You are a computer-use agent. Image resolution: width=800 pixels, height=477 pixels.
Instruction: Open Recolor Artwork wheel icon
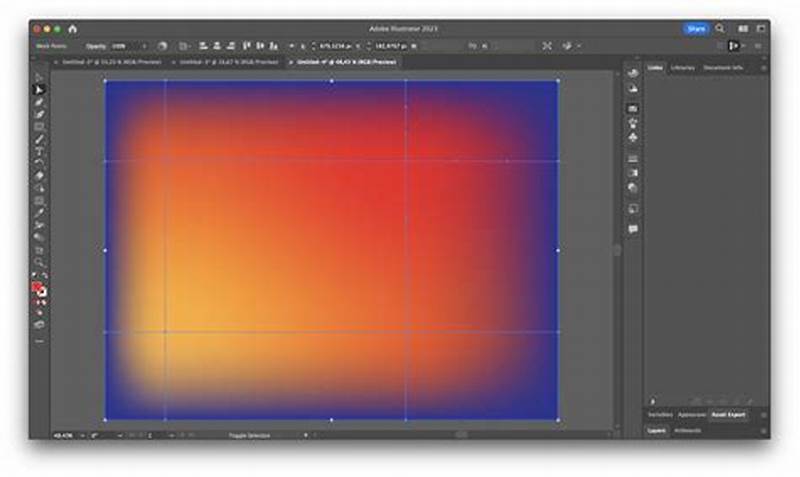click(x=162, y=46)
